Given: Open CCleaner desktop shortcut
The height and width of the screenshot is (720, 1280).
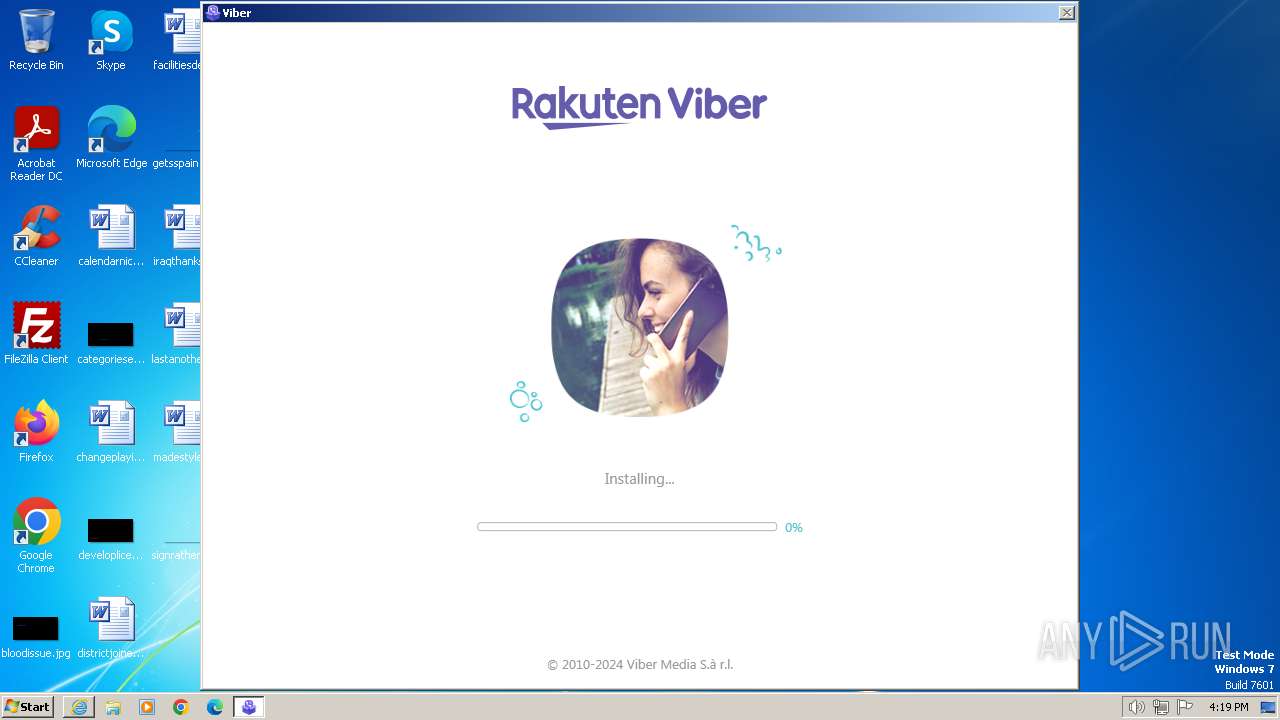Looking at the screenshot, I should [x=36, y=235].
